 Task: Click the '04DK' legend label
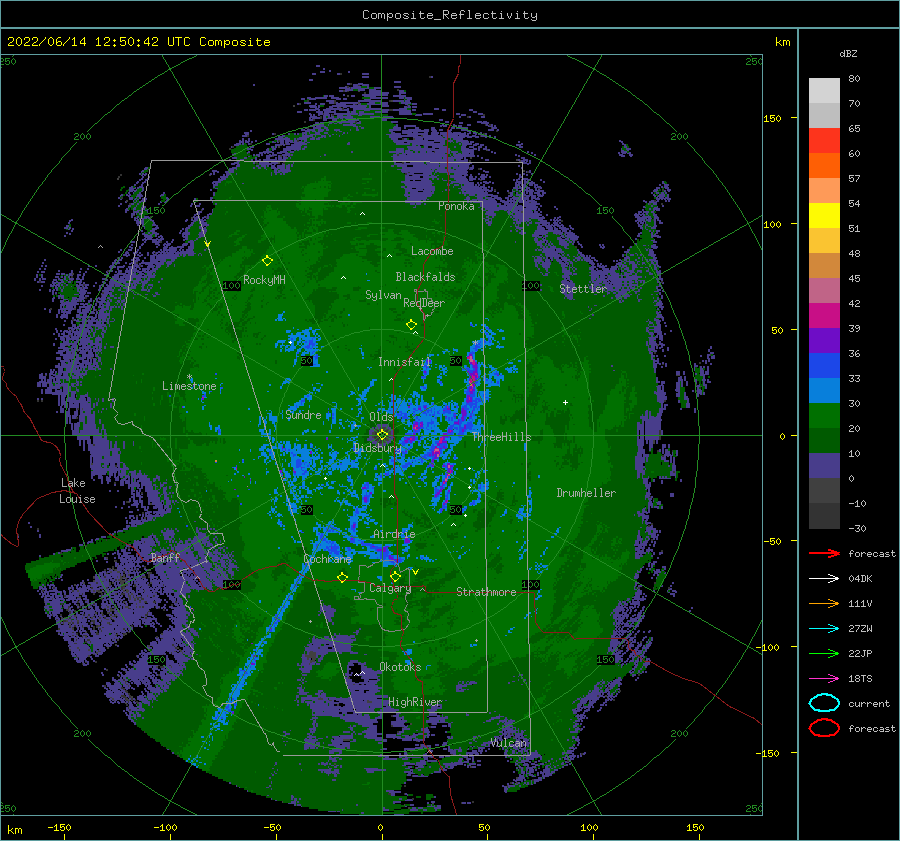click(x=860, y=578)
